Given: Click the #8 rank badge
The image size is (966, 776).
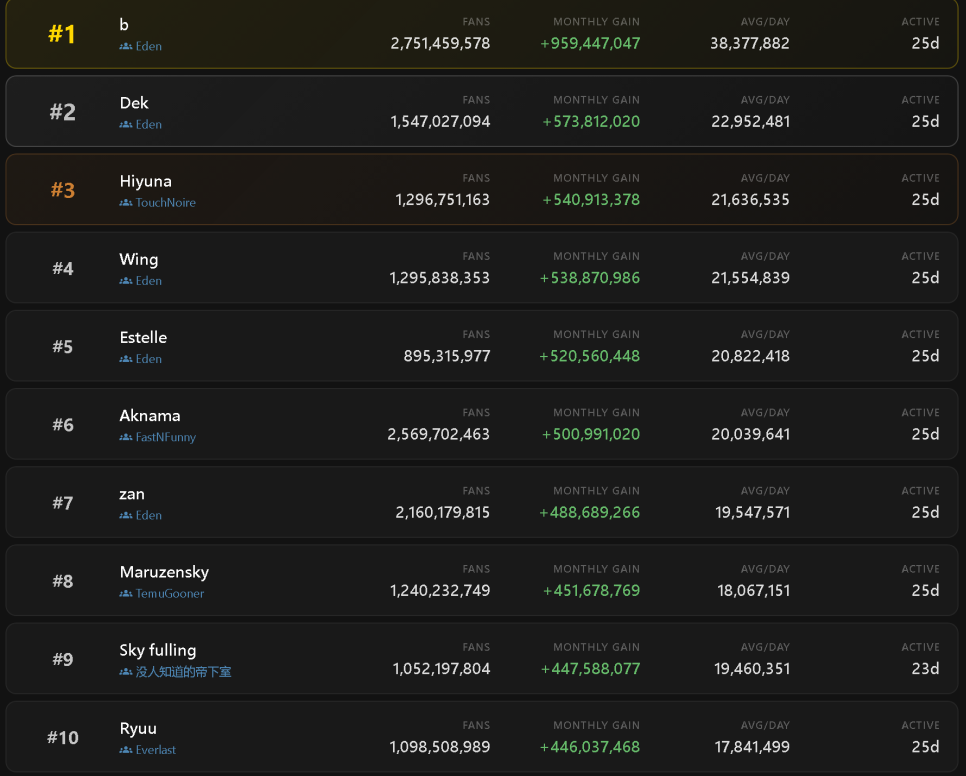Looking at the screenshot, I should pos(63,581).
